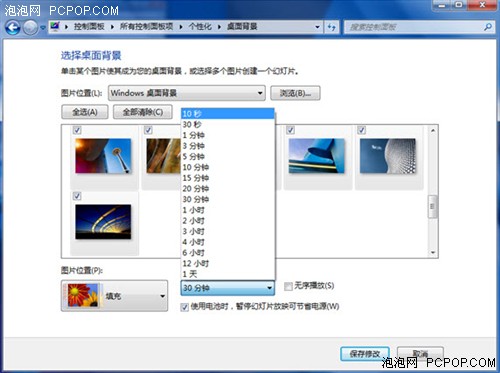Click the 全选(A) button
Screen dimensions: 500x373
click(85, 112)
